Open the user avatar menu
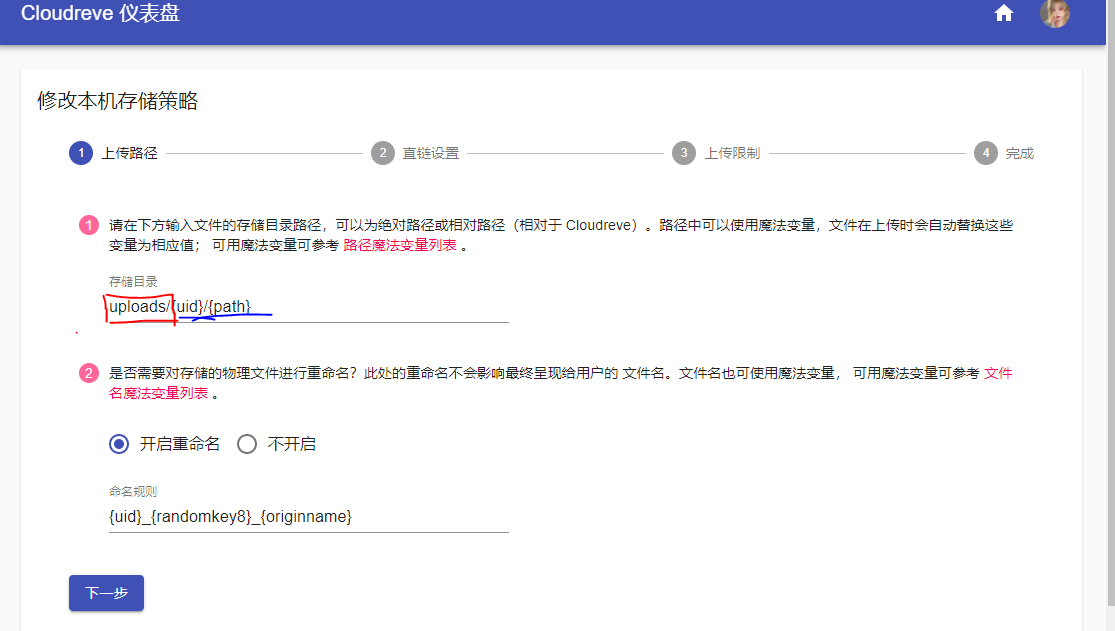Screen dimensions: 1115x631 click(1055, 14)
